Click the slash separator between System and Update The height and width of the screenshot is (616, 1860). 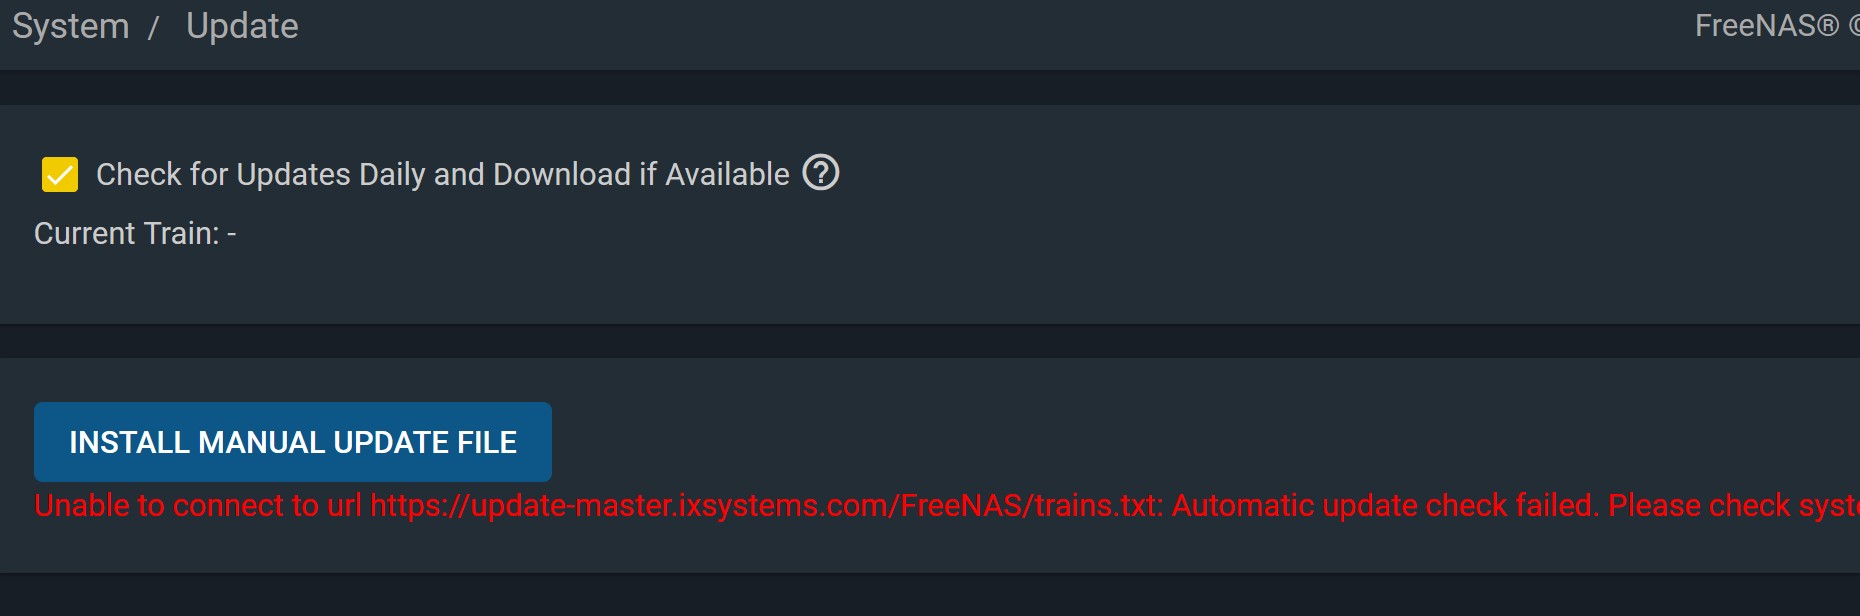tap(154, 28)
